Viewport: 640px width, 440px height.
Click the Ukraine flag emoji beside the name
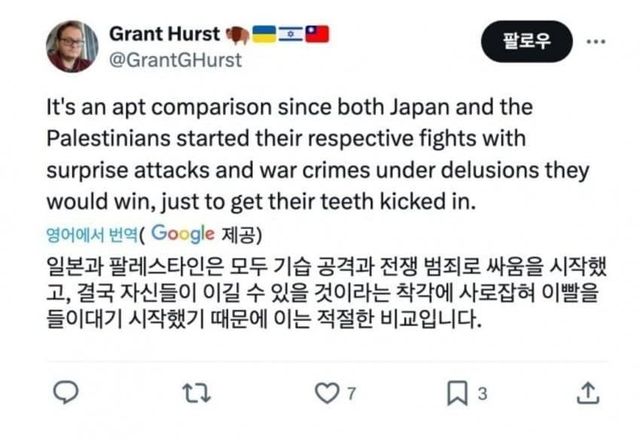click(x=265, y=33)
